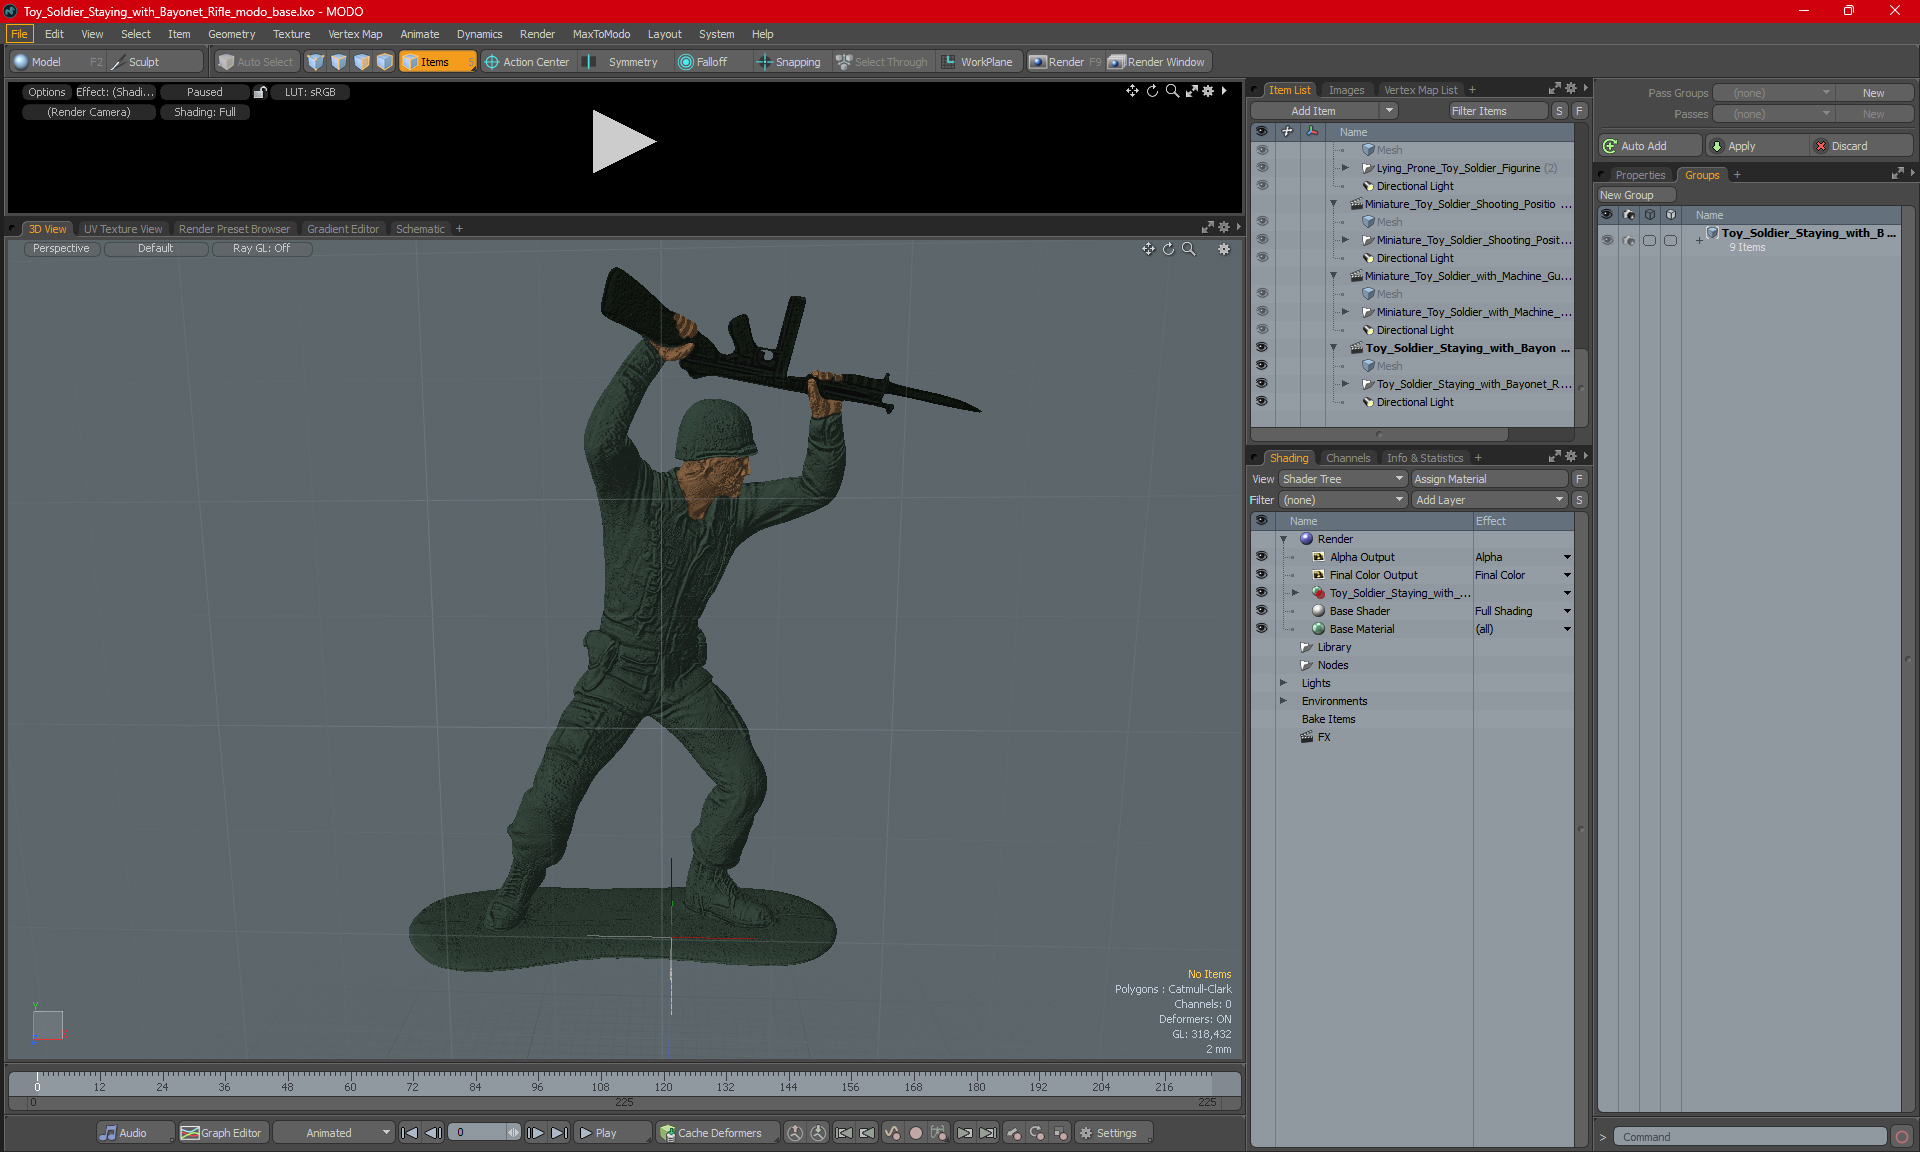Open Pass Groups (none) dropdown

pyautogui.click(x=1773, y=93)
